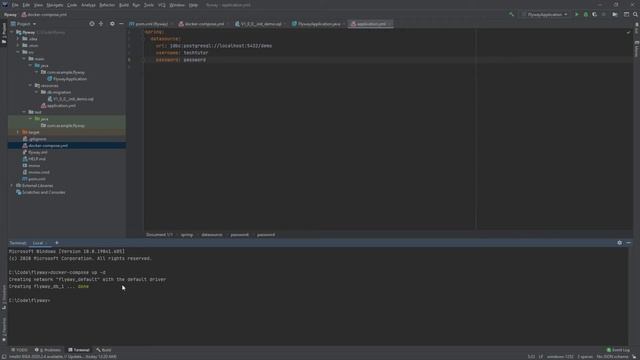Click the datasource breadcrumb below the editor
The width and height of the screenshot is (640, 360).
click(212, 235)
